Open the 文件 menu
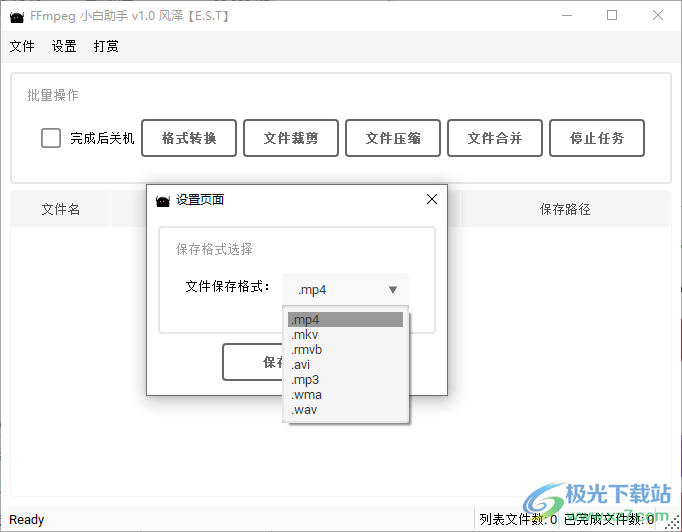This screenshot has width=682, height=532. (x=22, y=46)
